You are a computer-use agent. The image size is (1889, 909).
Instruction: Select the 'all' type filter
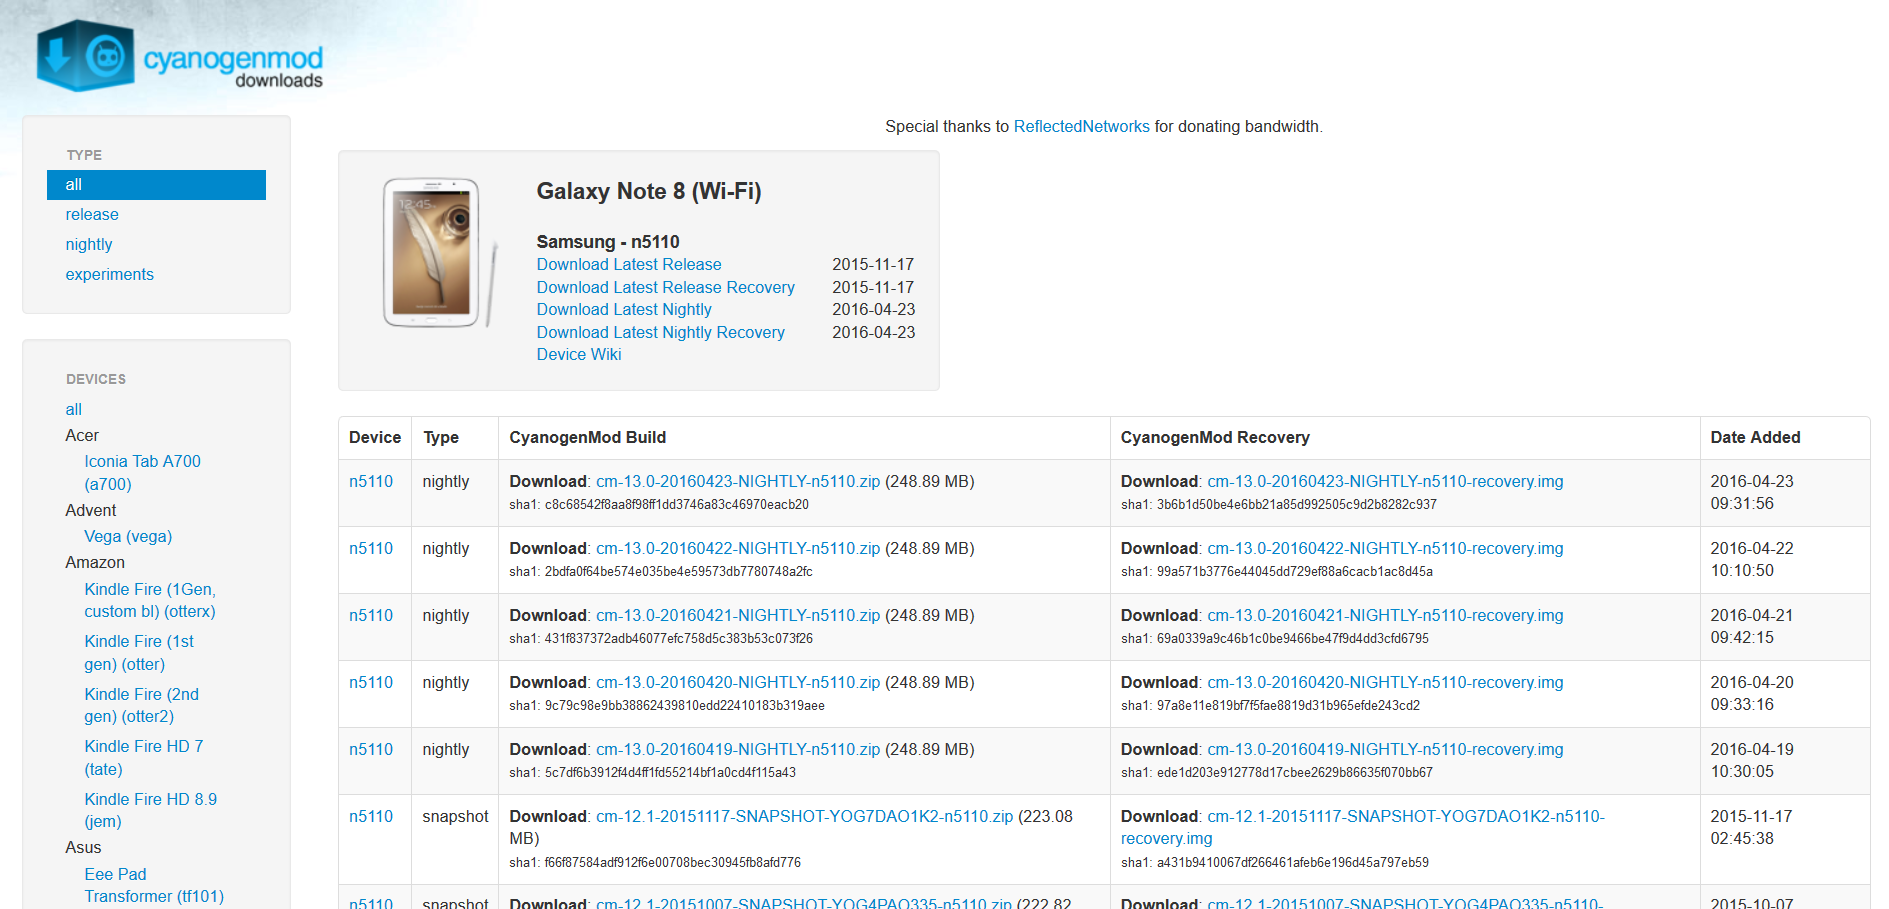pyautogui.click(x=156, y=185)
